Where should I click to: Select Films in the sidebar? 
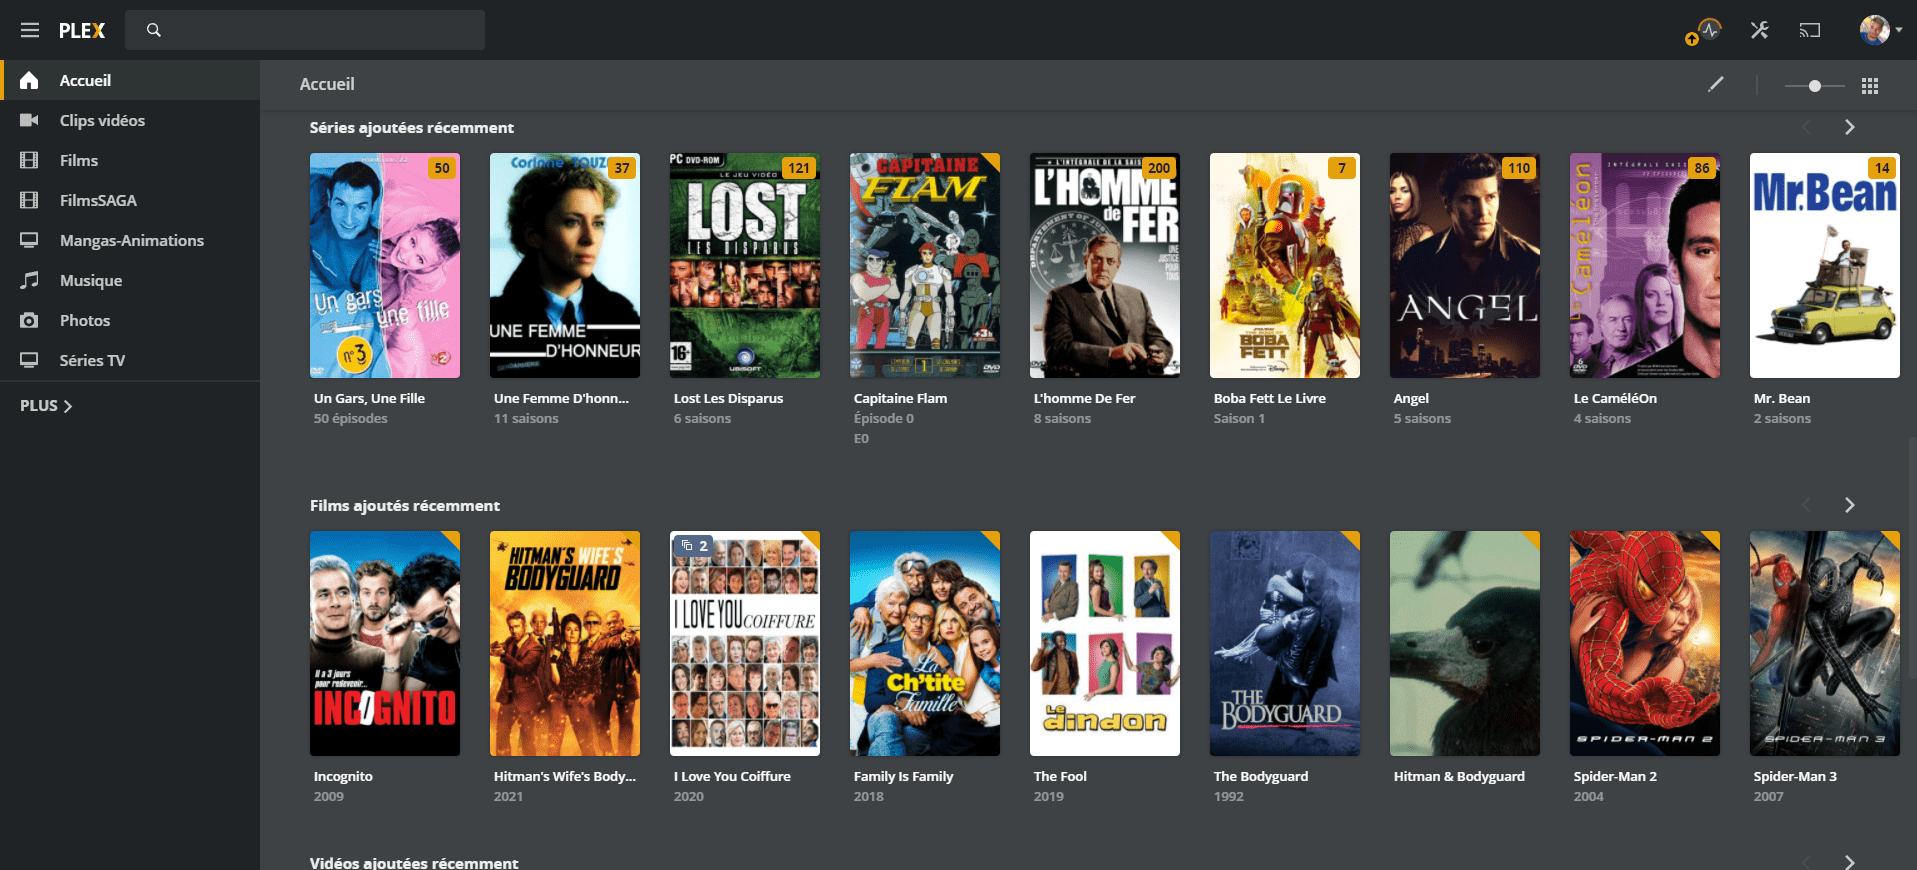click(79, 161)
